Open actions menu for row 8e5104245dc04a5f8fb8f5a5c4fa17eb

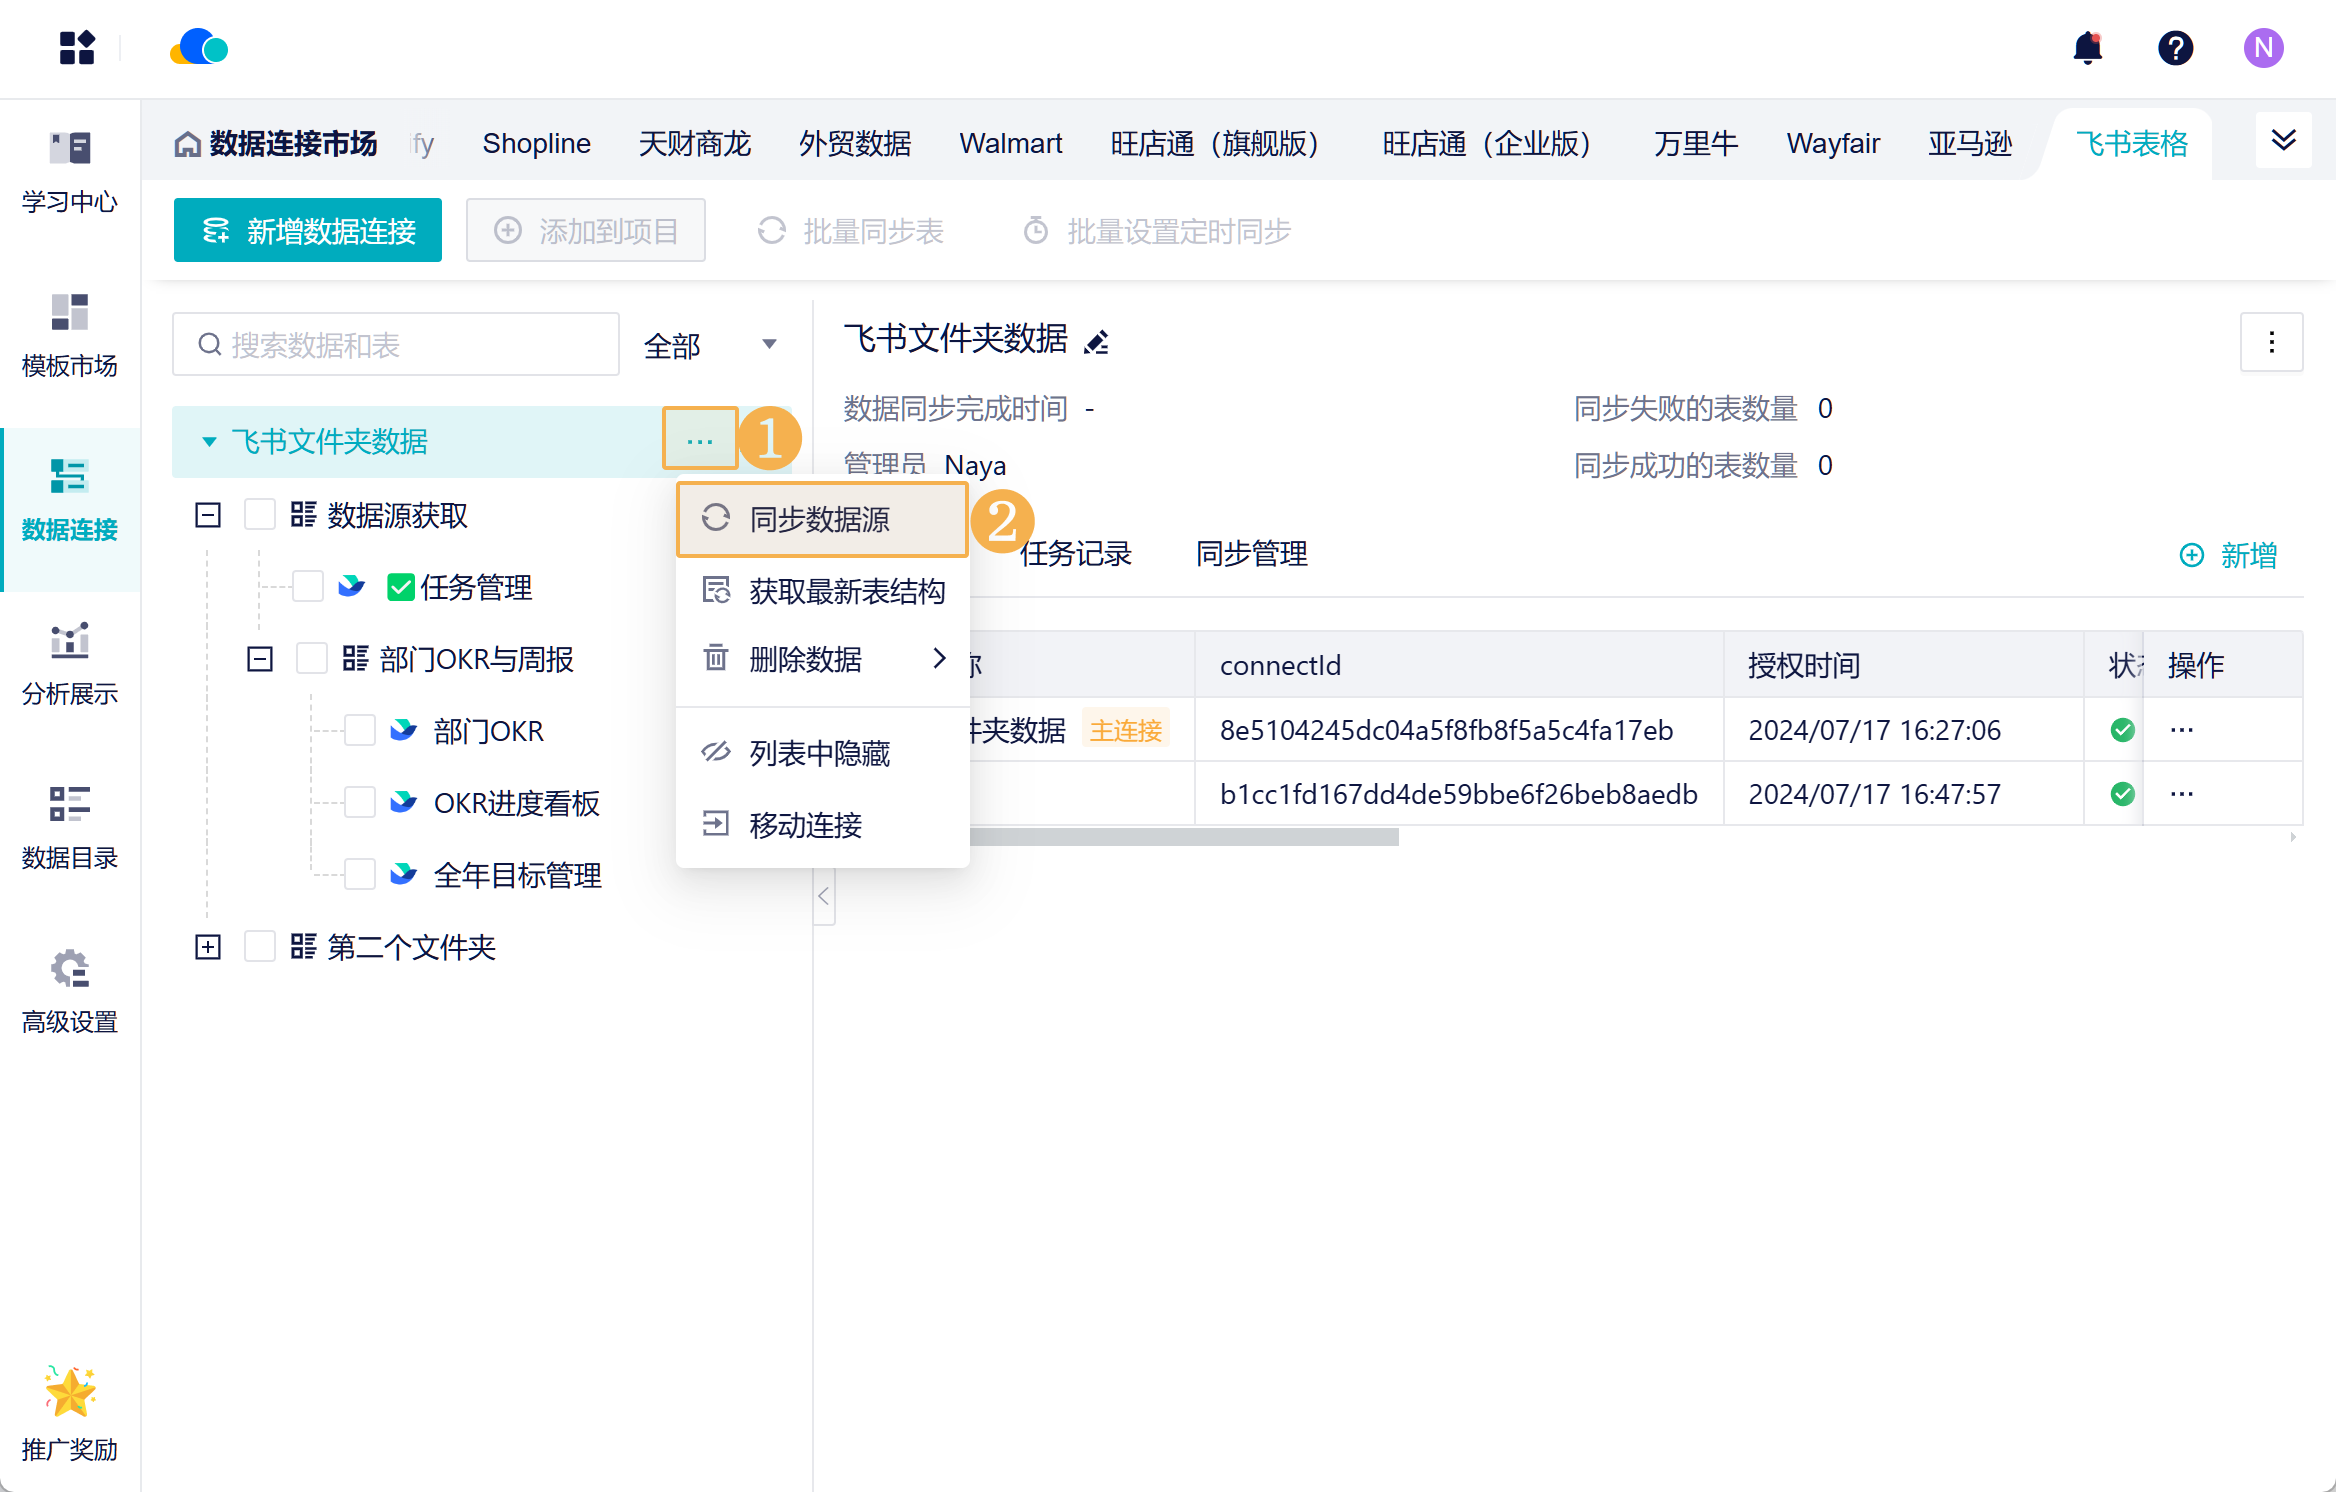pyautogui.click(x=2182, y=730)
